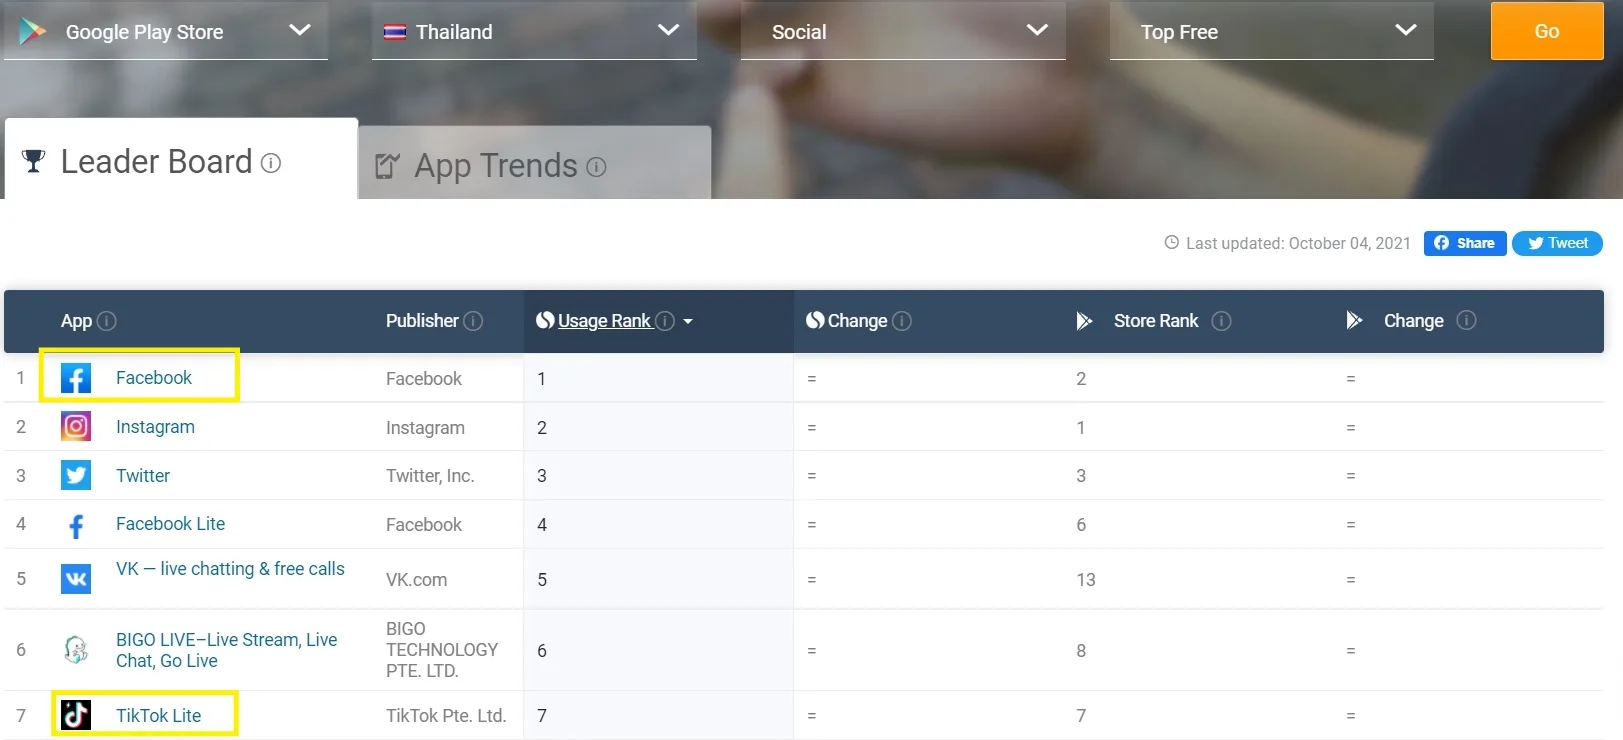Click the App Trends info icon
Viewport: 1623px width, 740px height.
[x=596, y=167]
